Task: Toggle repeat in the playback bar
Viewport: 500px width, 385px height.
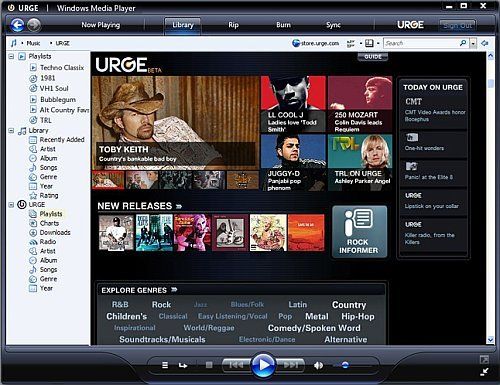Action: [183, 366]
